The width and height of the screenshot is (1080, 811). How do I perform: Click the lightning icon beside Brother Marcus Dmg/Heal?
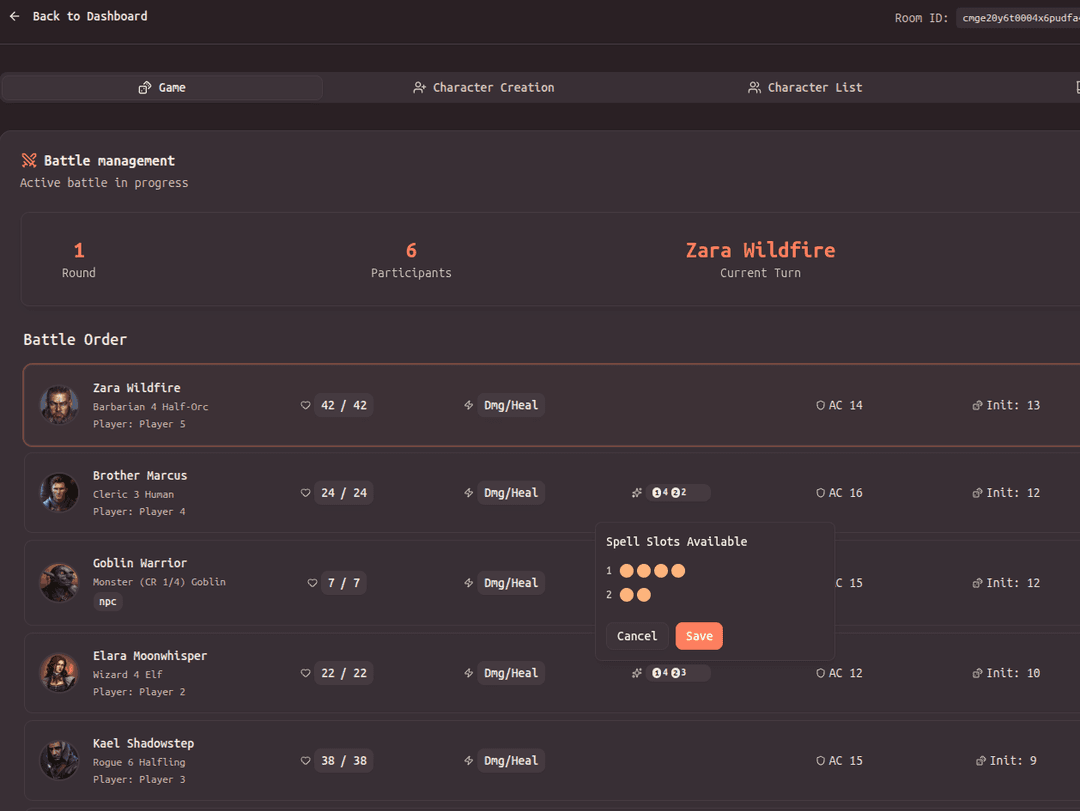[x=469, y=492]
